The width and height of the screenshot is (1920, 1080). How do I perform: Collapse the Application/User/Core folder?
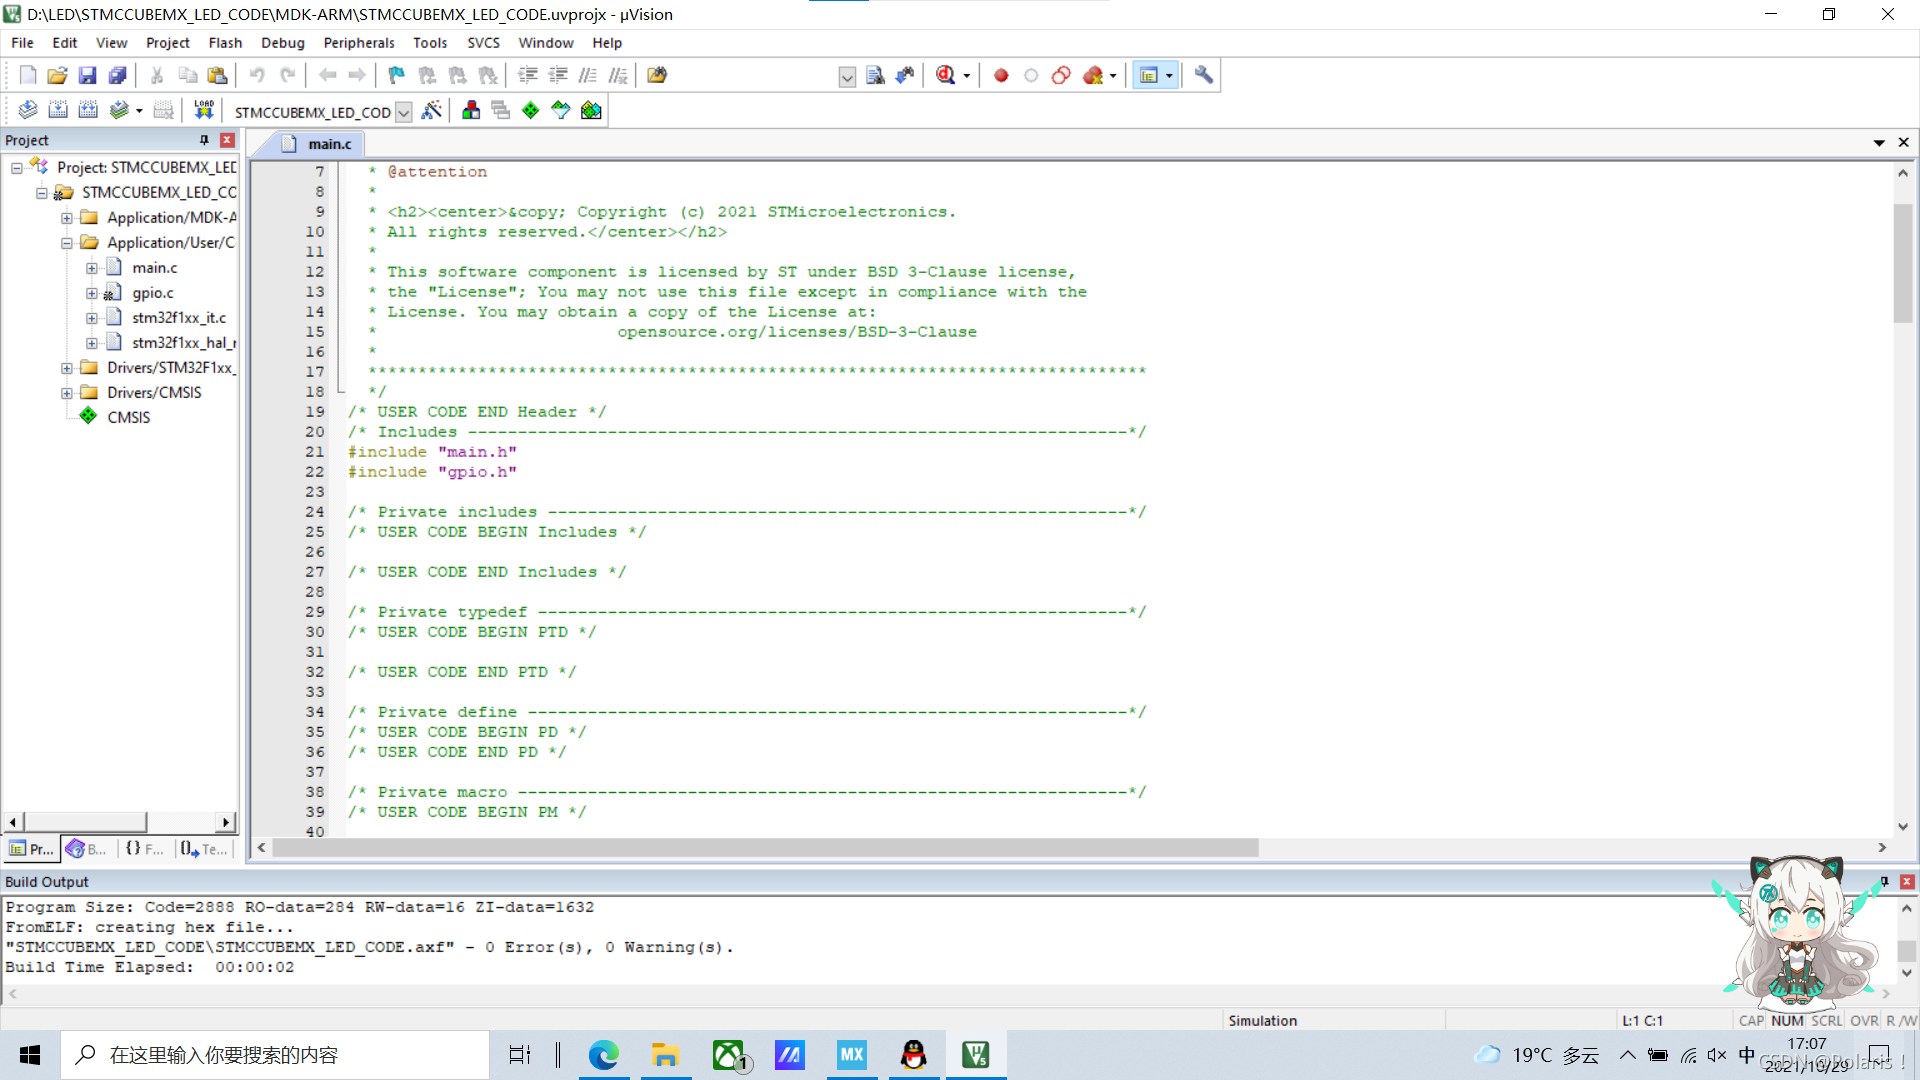[x=67, y=243]
